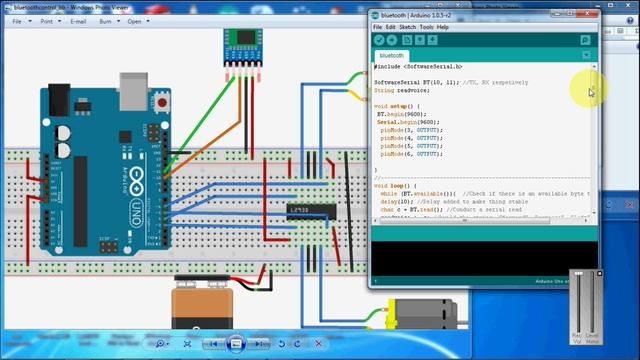Click the Arduino Uno board status text
640x360 pixels.
click(552, 281)
